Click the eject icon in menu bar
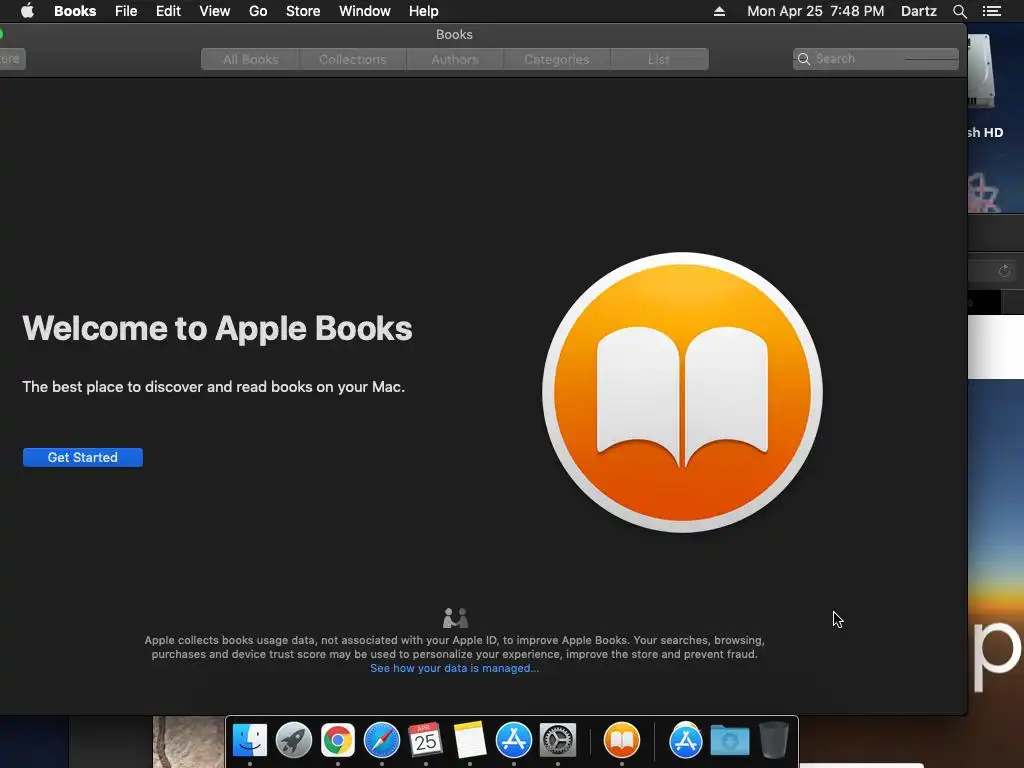 point(719,11)
